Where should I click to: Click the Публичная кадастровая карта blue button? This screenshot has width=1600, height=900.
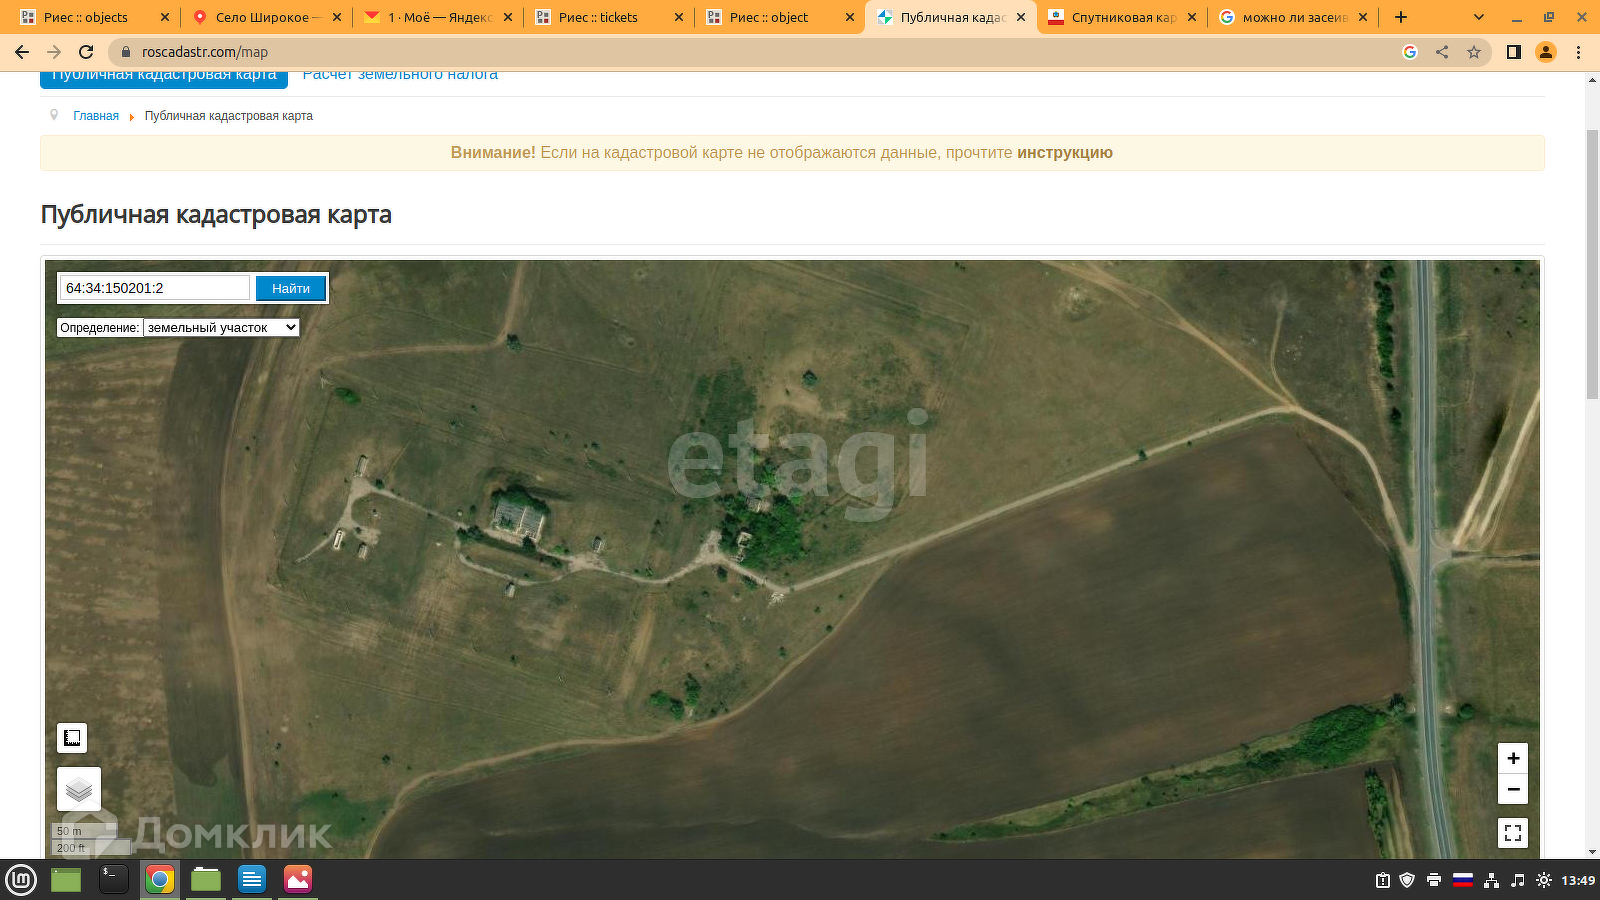click(x=164, y=78)
